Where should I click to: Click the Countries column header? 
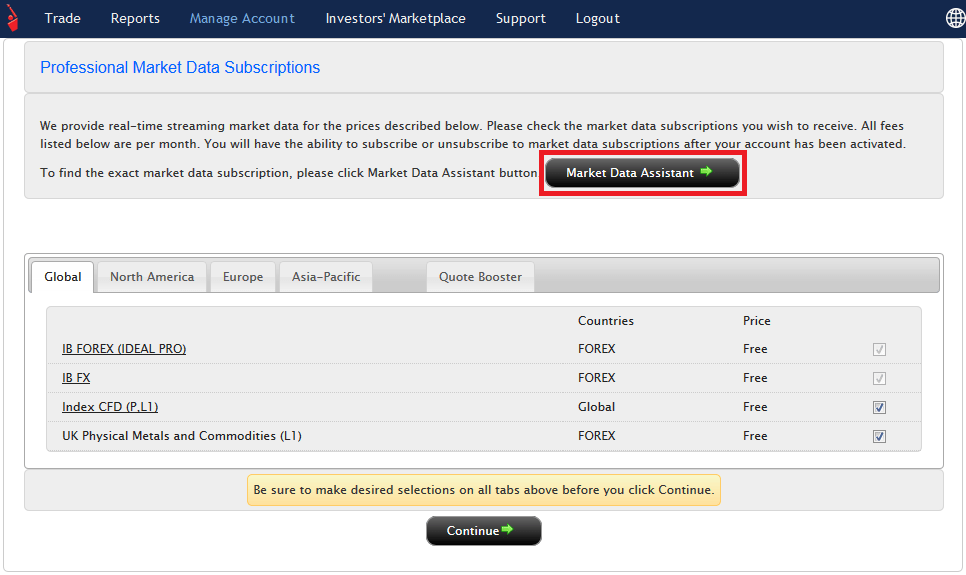click(x=606, y=320)
